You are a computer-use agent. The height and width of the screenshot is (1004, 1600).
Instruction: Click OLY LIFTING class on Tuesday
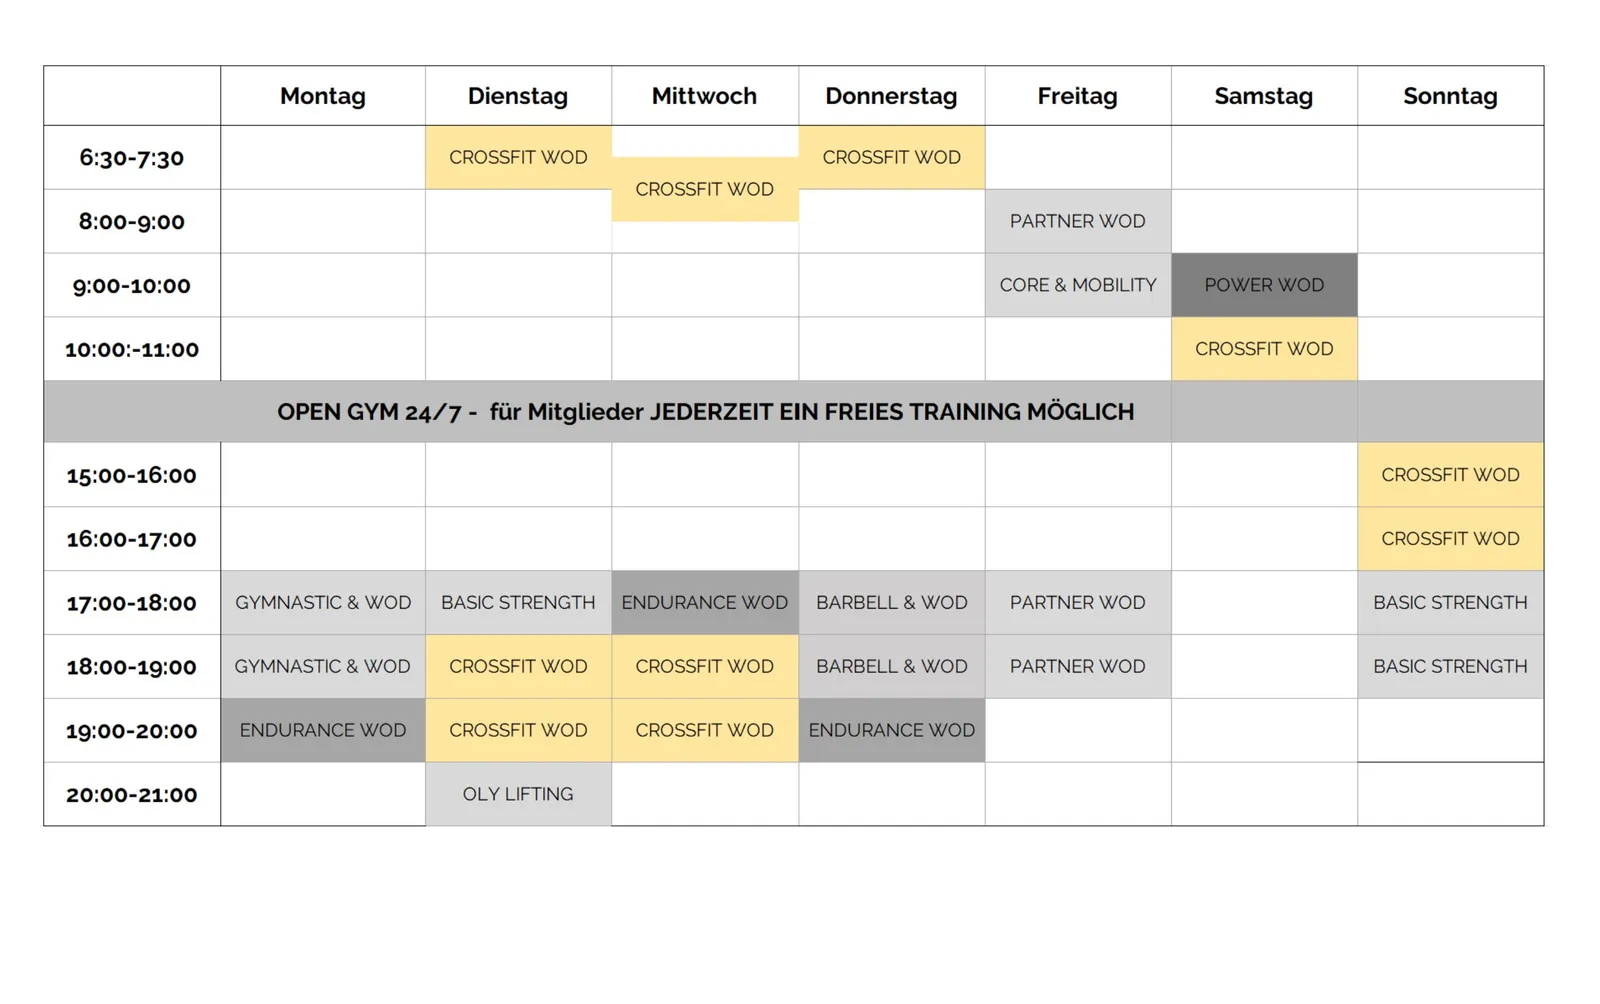click(518, 794)
